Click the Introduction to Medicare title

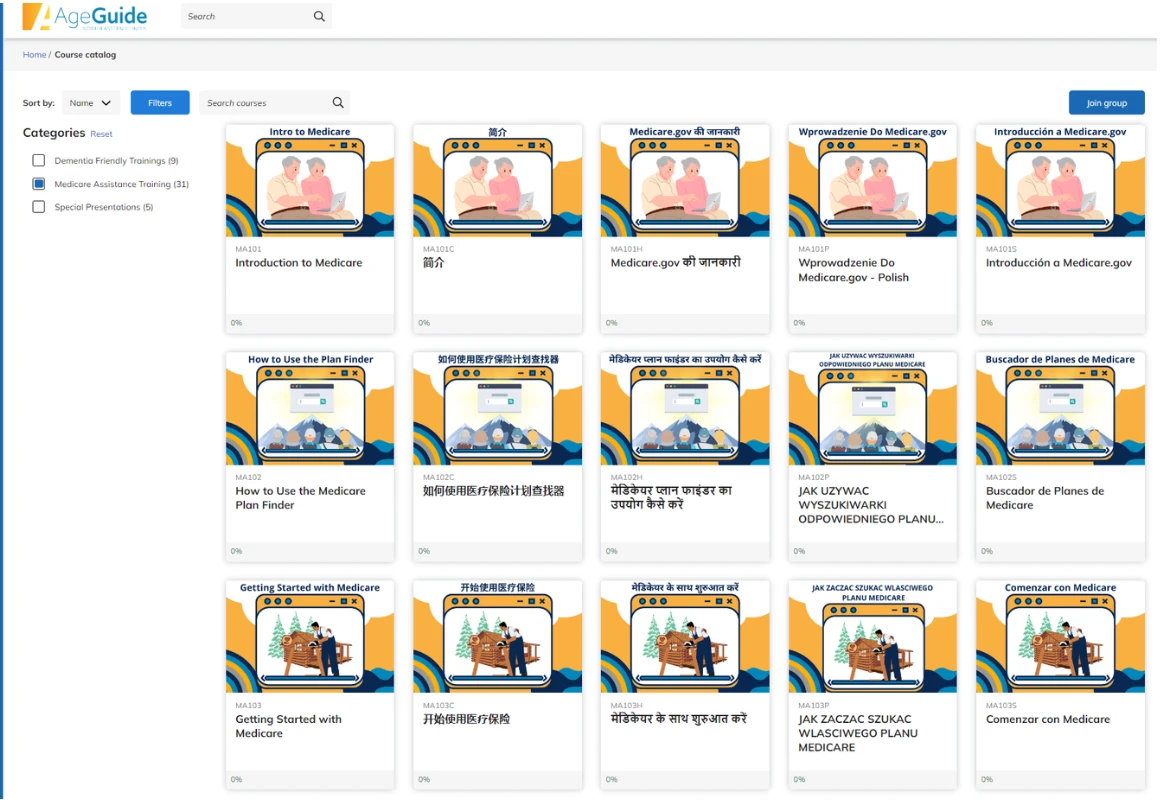299,263
